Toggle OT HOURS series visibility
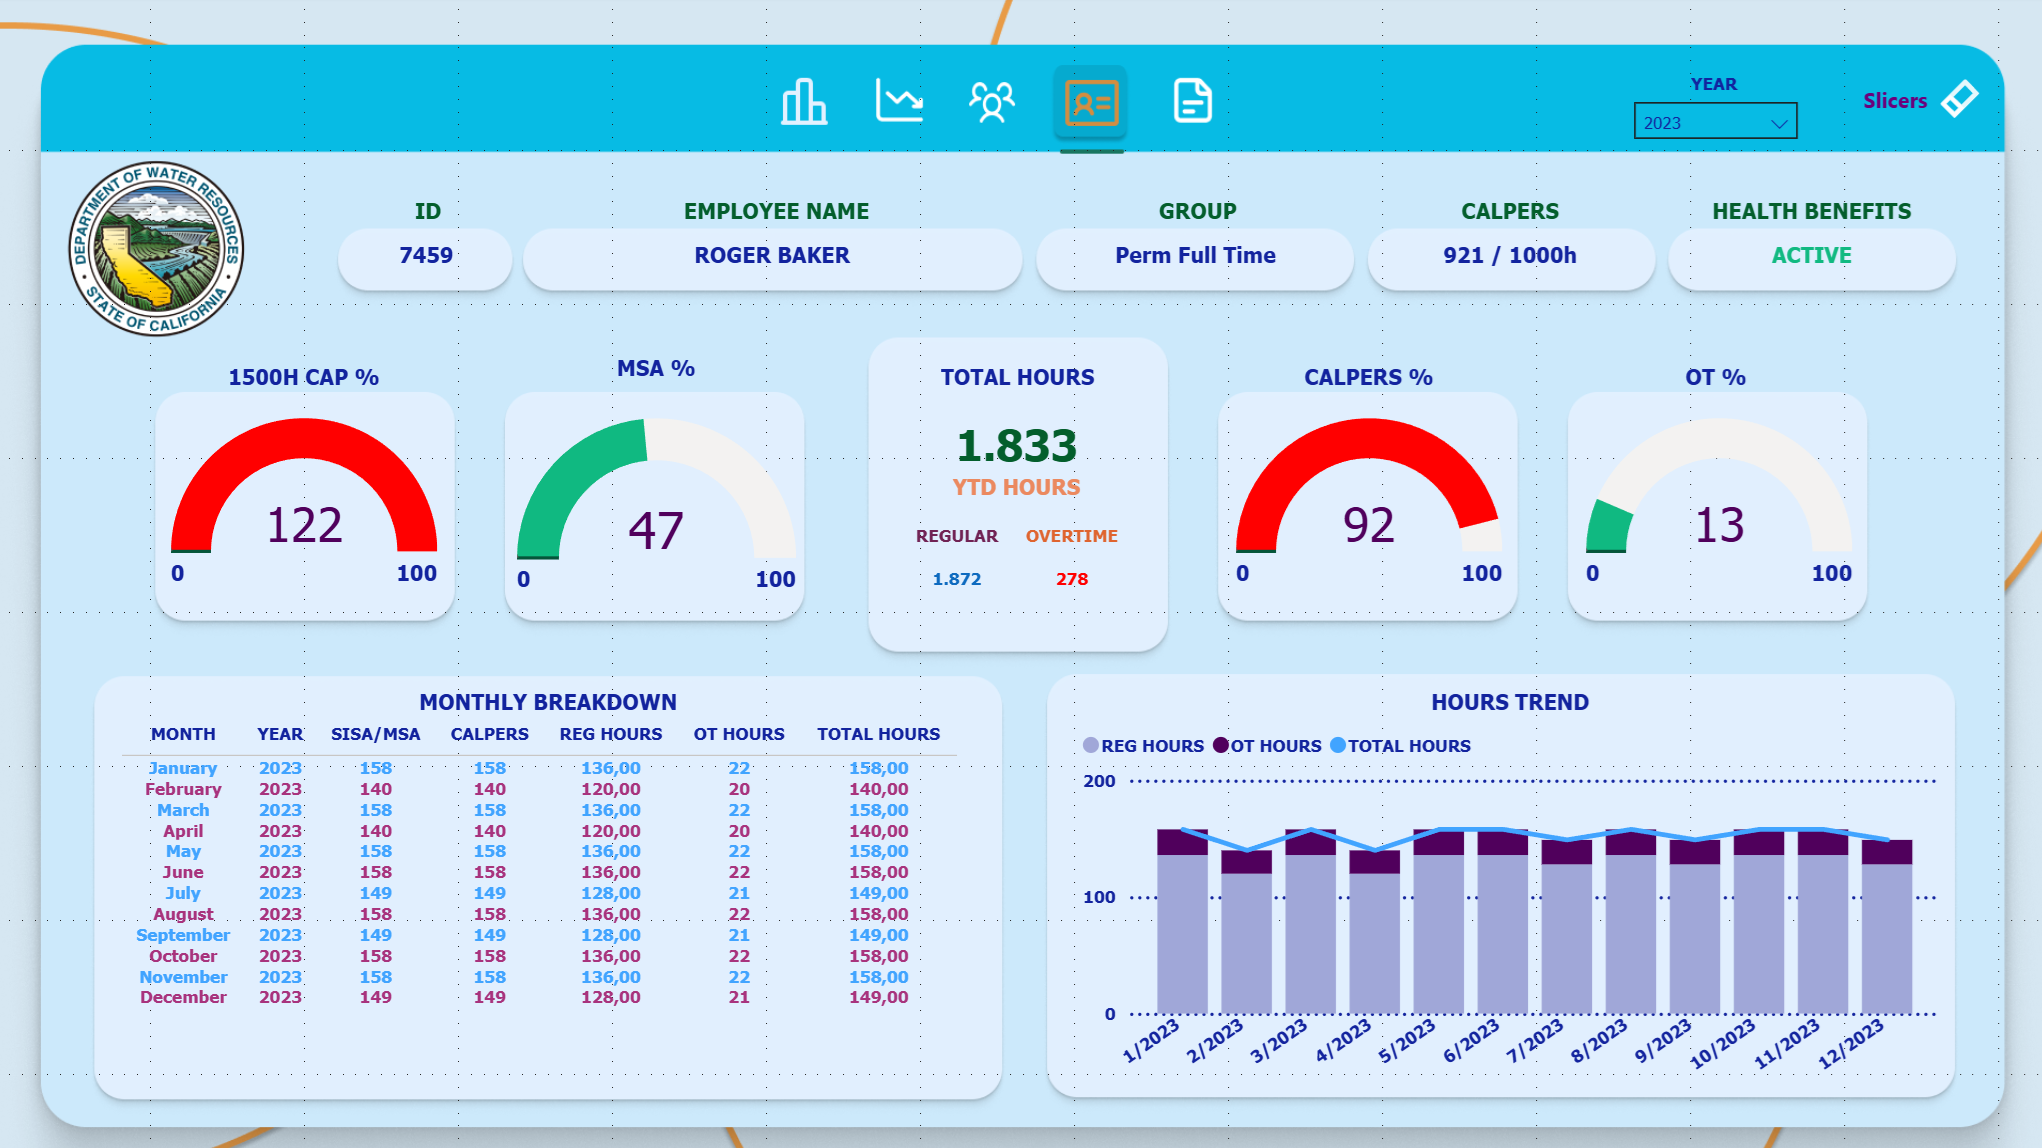Image resolution: width=2042 pixels, height=1148 pixels. (x=1270, y=746)
